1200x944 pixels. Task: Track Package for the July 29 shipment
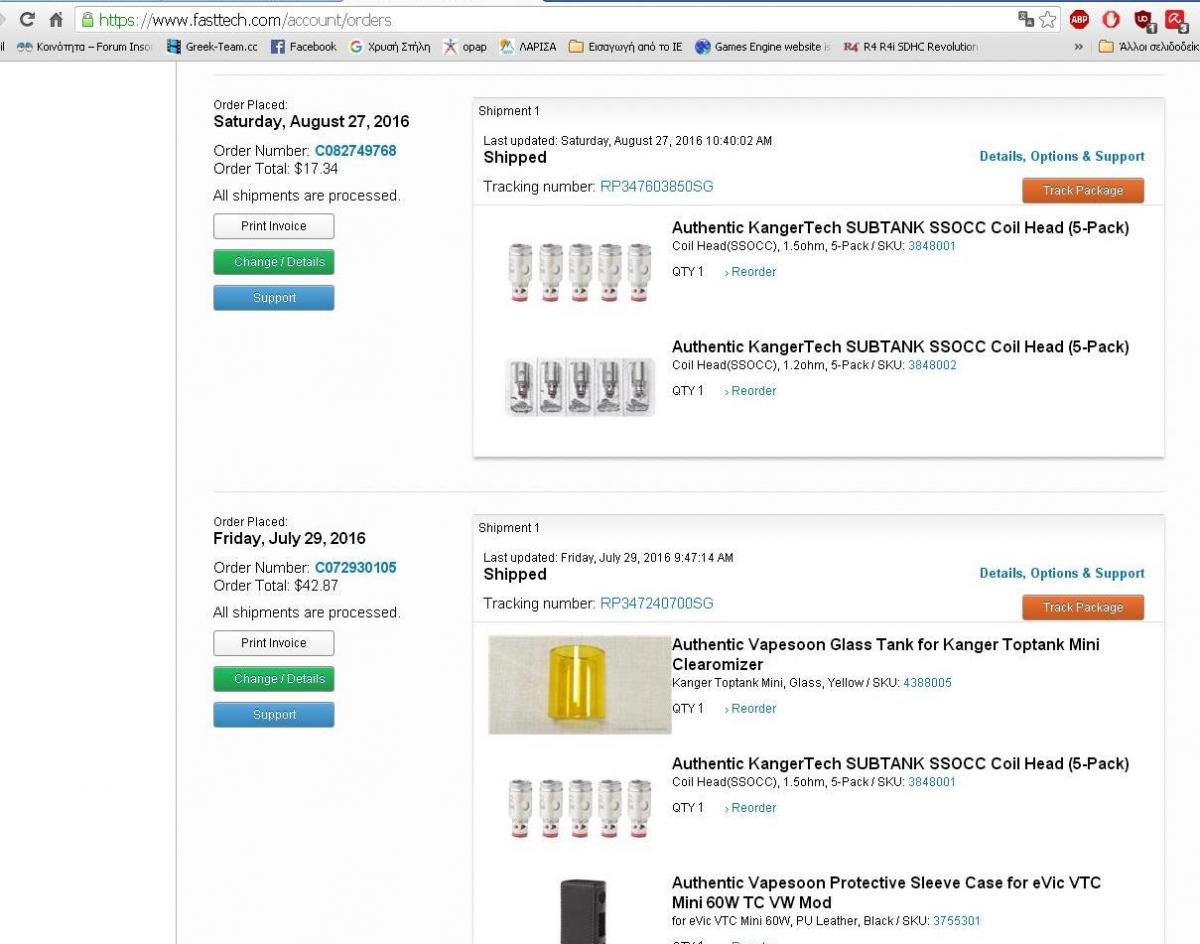point(1083,607)
